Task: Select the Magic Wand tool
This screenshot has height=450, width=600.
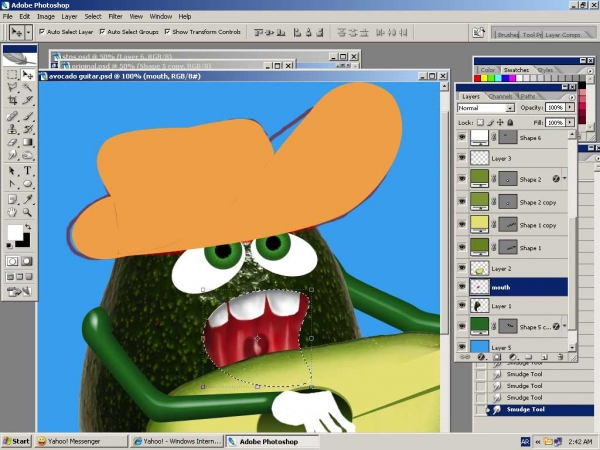Action: tap(28, 87)
